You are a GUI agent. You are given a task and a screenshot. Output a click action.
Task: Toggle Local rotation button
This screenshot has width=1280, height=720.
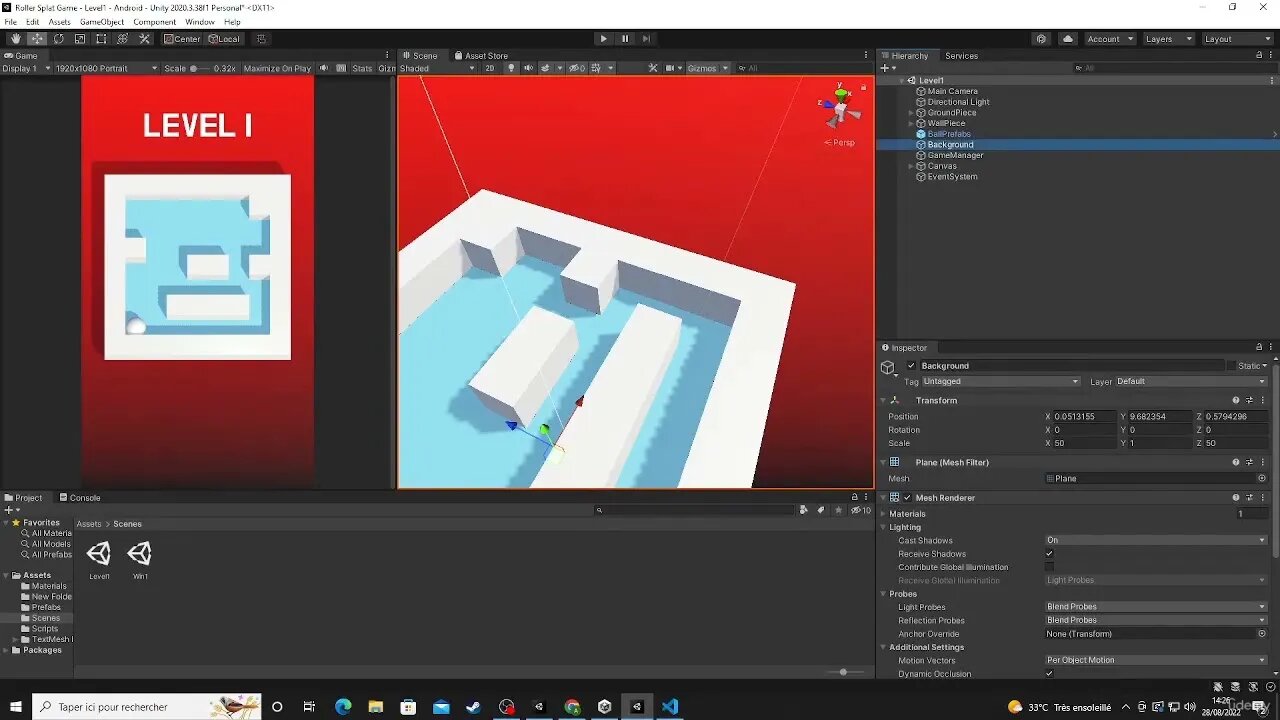[x=224, y=39]
